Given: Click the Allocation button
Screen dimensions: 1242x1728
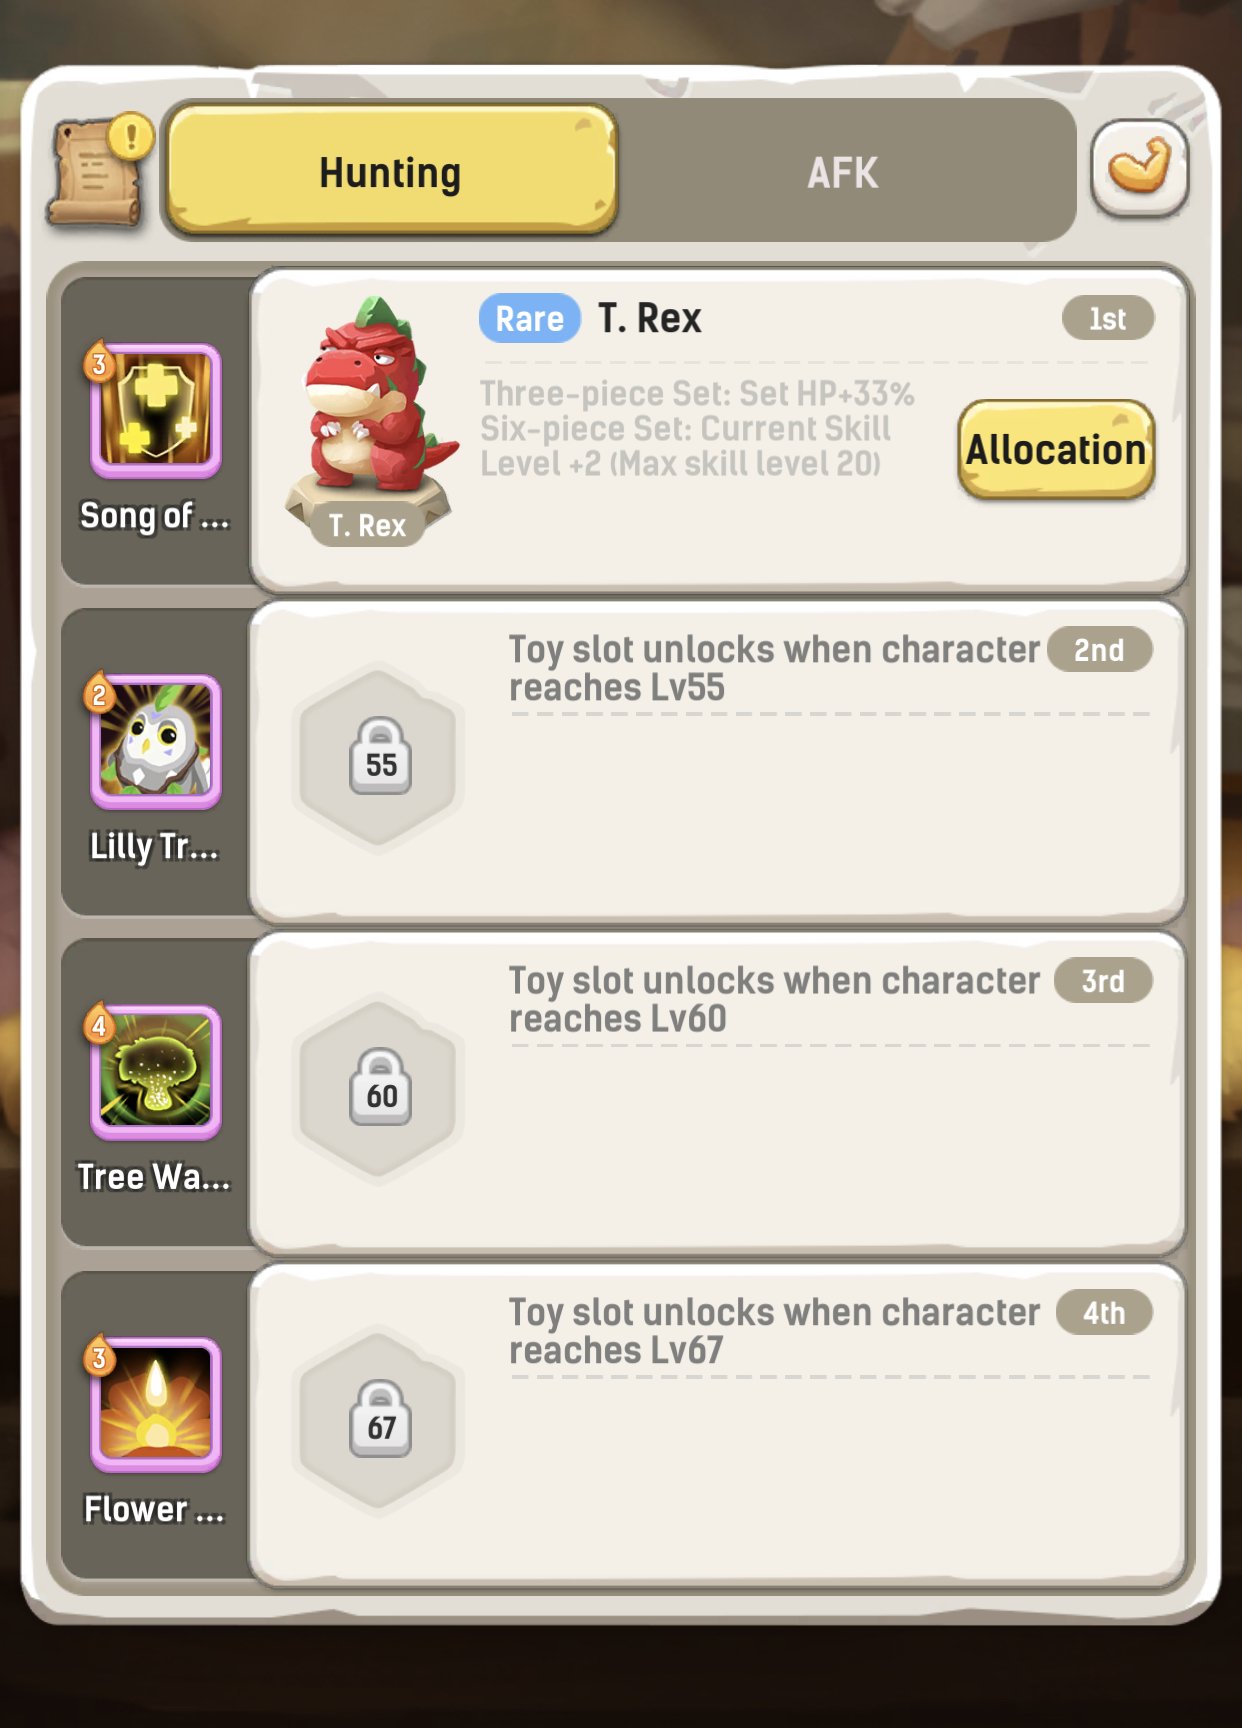Looking at the screenshot, I should (1056, 450).
